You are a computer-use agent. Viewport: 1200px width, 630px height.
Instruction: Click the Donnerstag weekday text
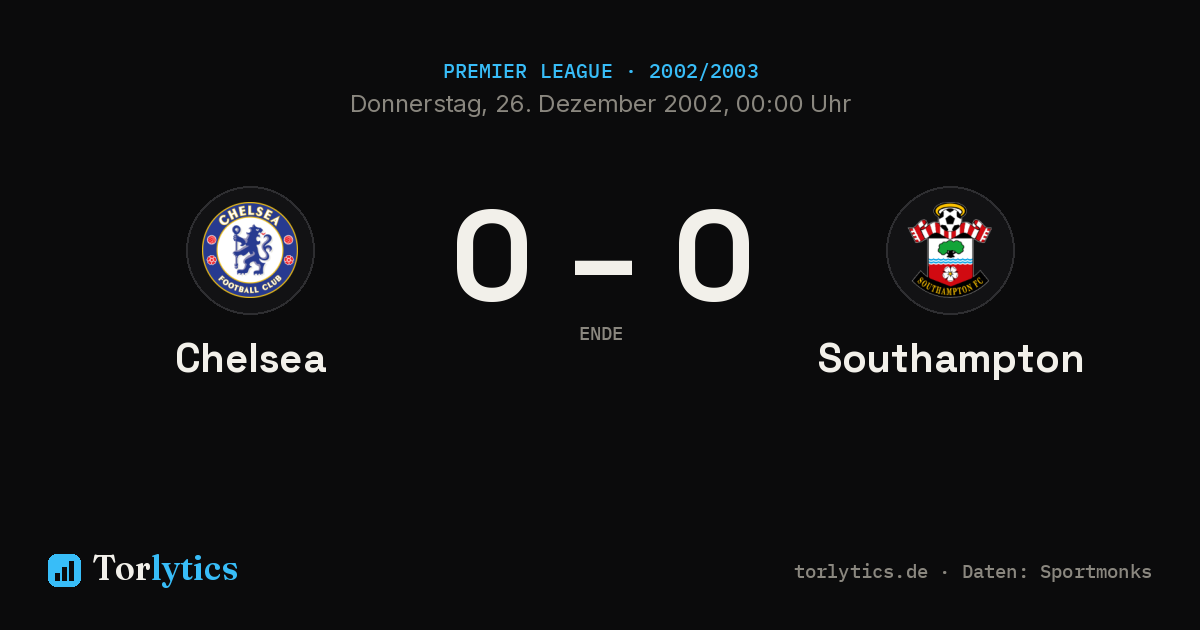[418, 104]
